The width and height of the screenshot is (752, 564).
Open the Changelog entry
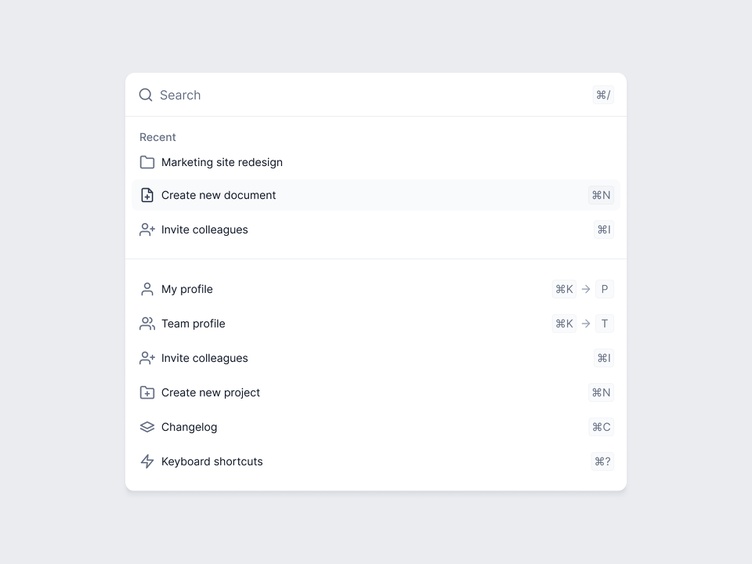(376, 427)
